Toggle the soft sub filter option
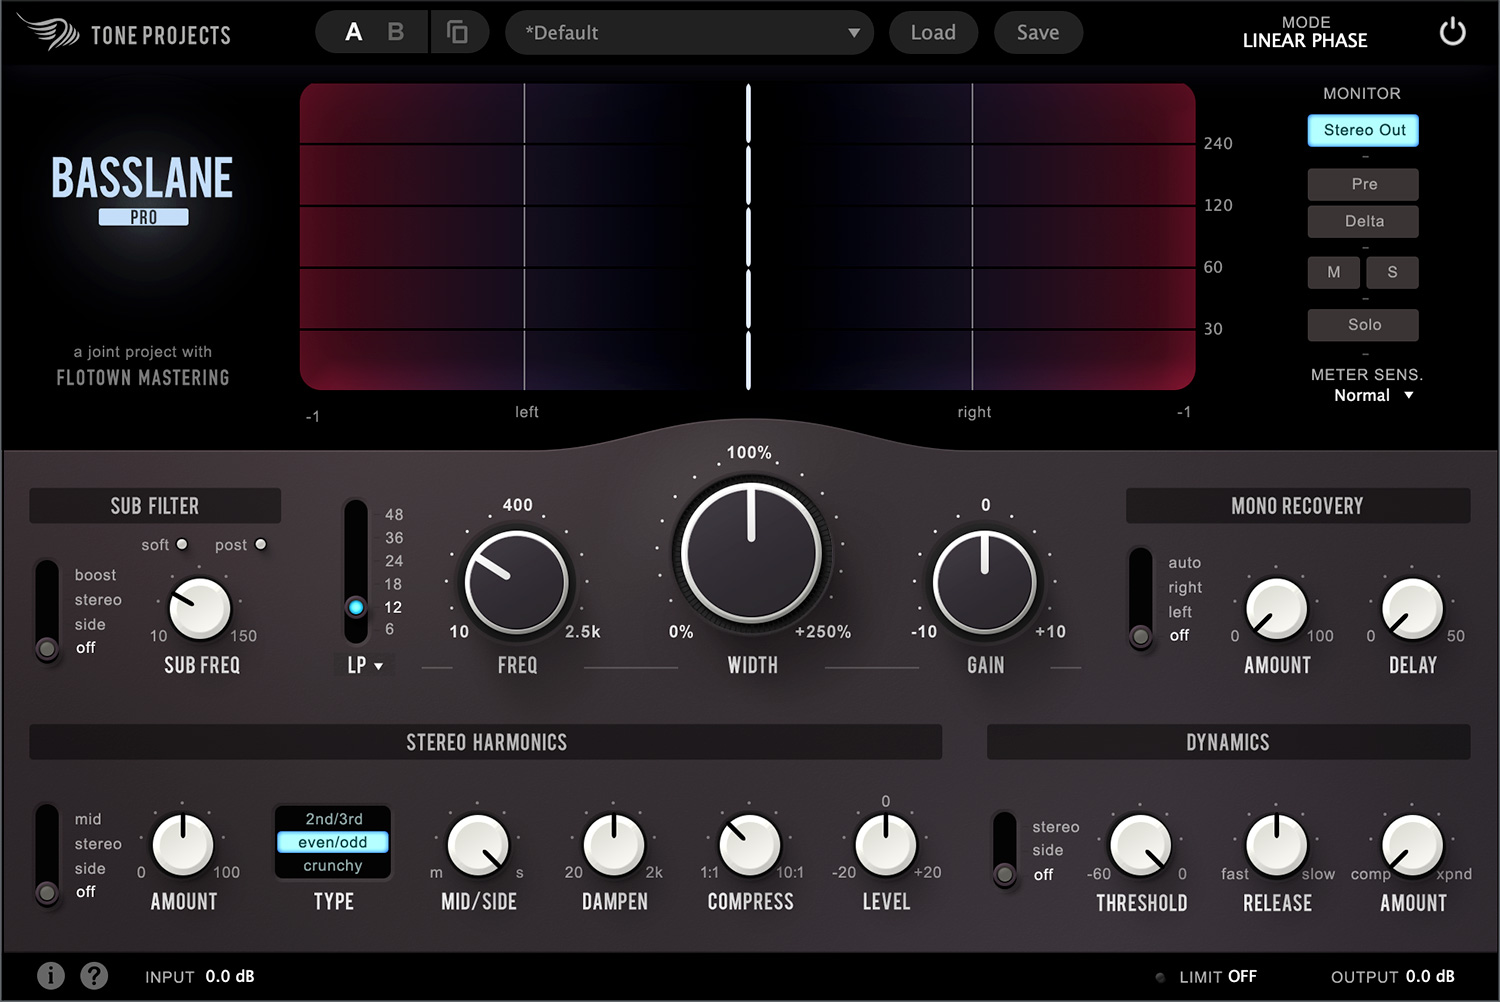1500x1002 pixels. (x=182, y=544)
